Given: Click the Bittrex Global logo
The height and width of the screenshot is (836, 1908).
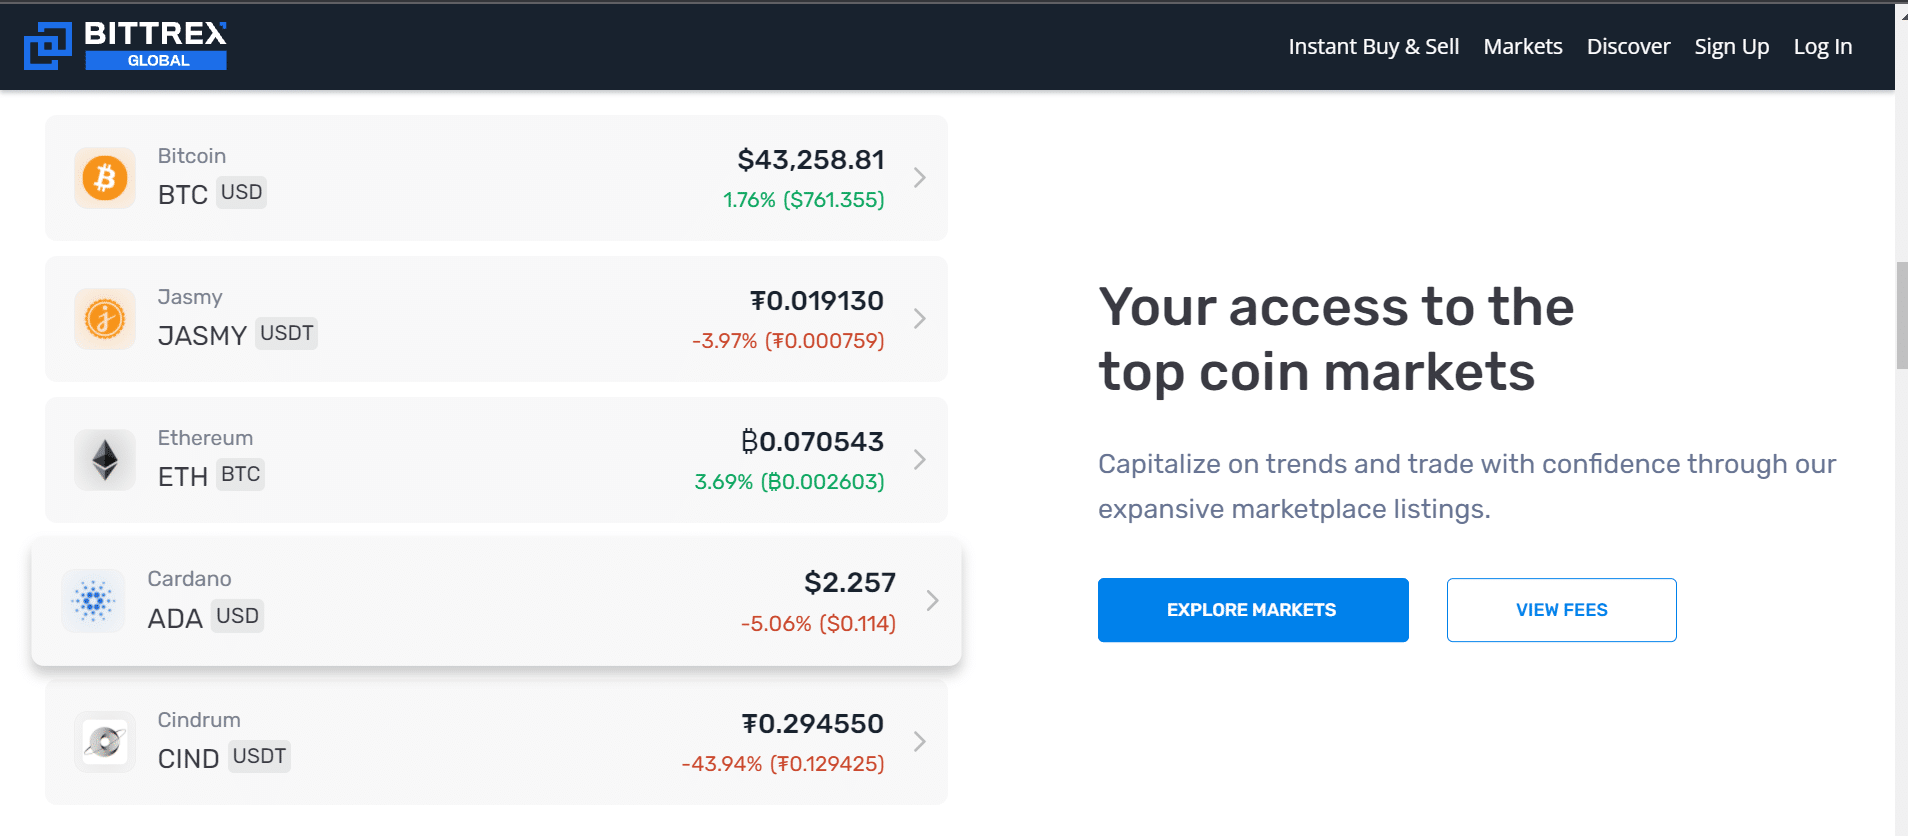Looking at the screenshot, I should [x=126, y=46].
